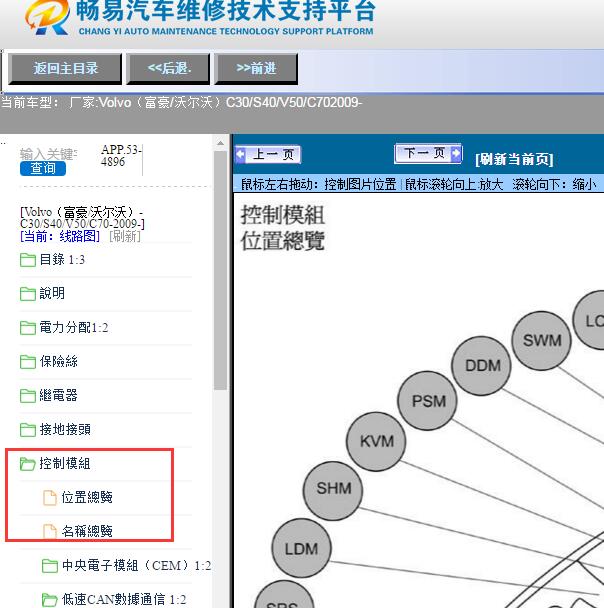Screen dimensions: 604x608
Task: Click the 刷新当前页 refresh link
Action: click(514, 159)
